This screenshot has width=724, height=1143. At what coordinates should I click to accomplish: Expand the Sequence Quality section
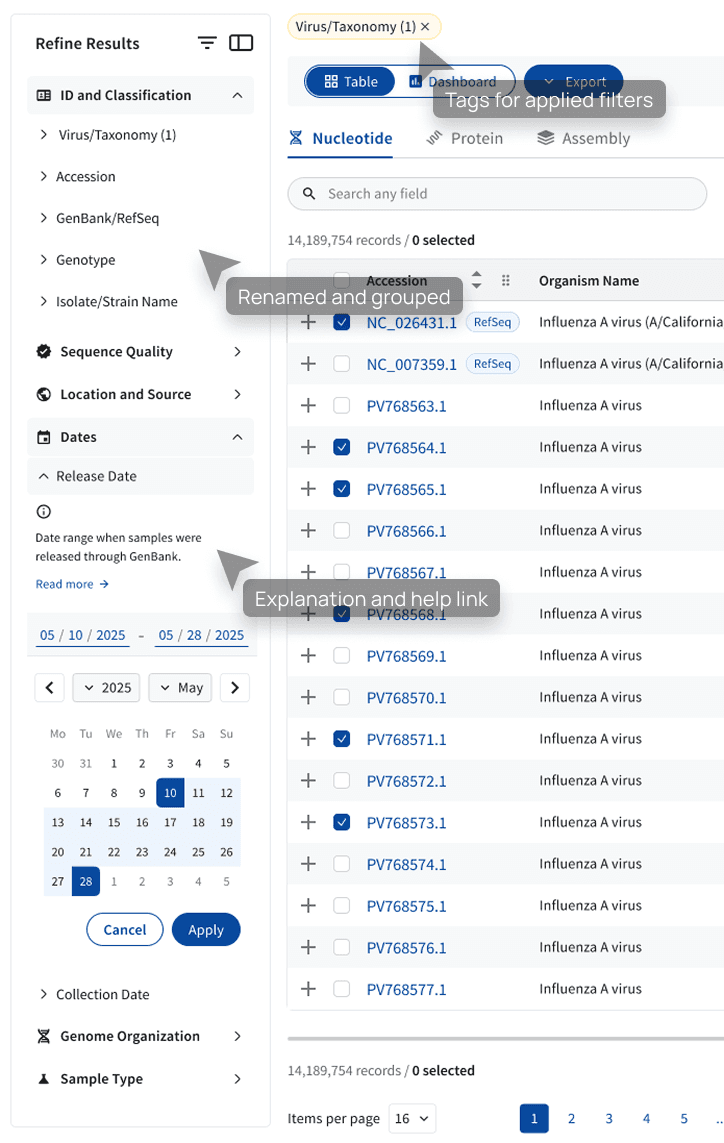coord(140,352)
